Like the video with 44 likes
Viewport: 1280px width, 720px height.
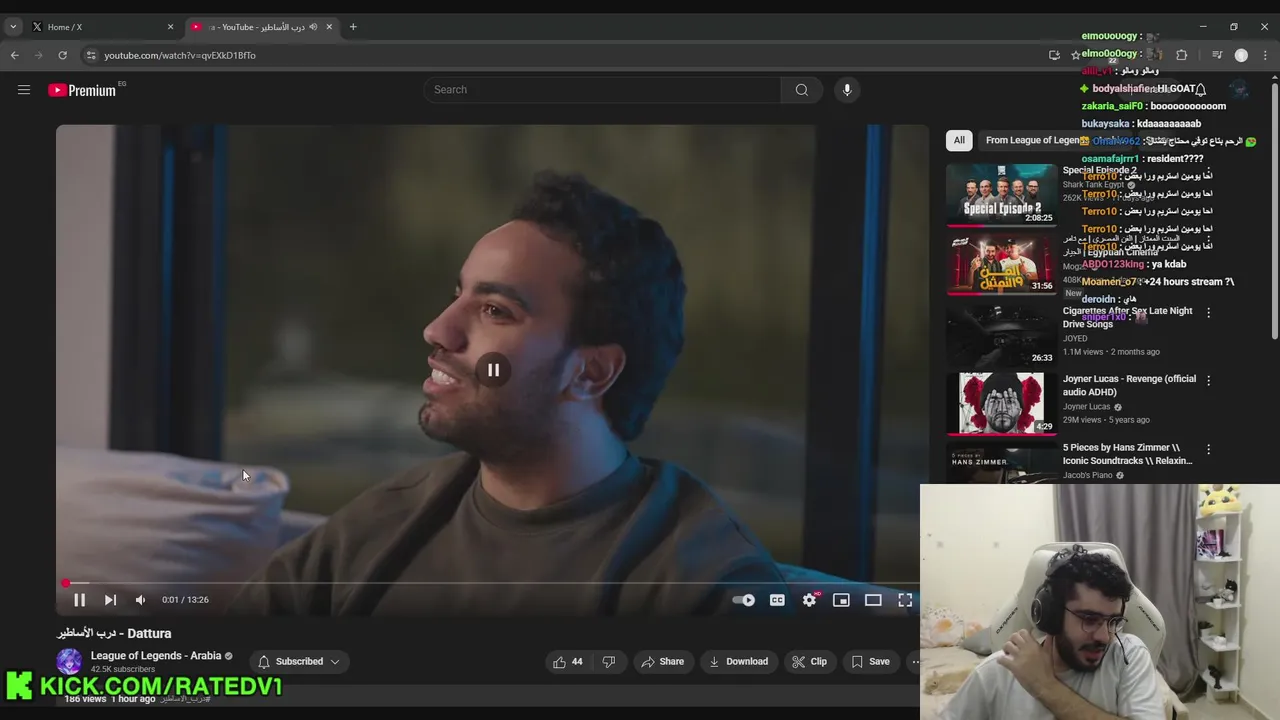(568, 661)
